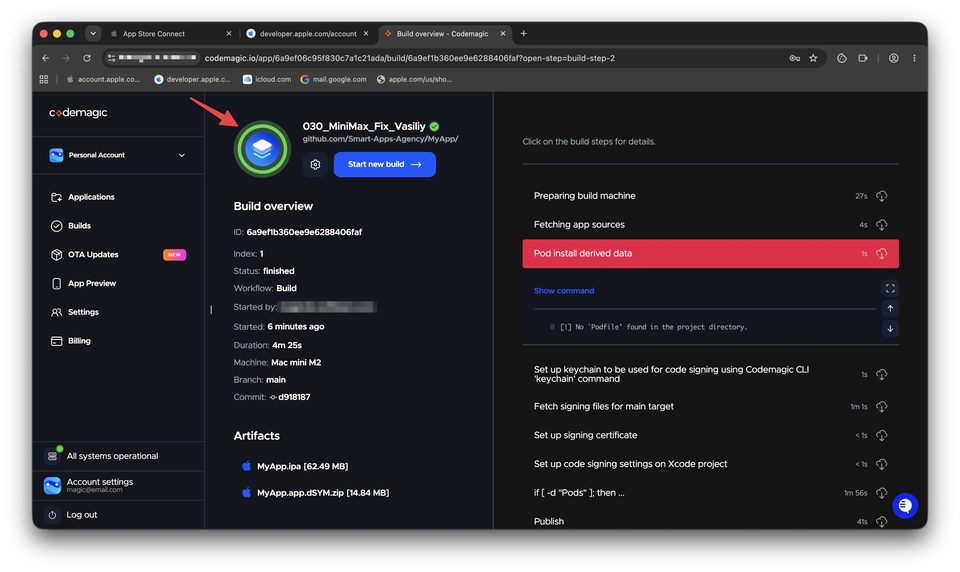The width and height of the screenshot is (960, 572).
Task: Expand the if [ -d "Pods" ] step
Action: (x=710, y=493)
